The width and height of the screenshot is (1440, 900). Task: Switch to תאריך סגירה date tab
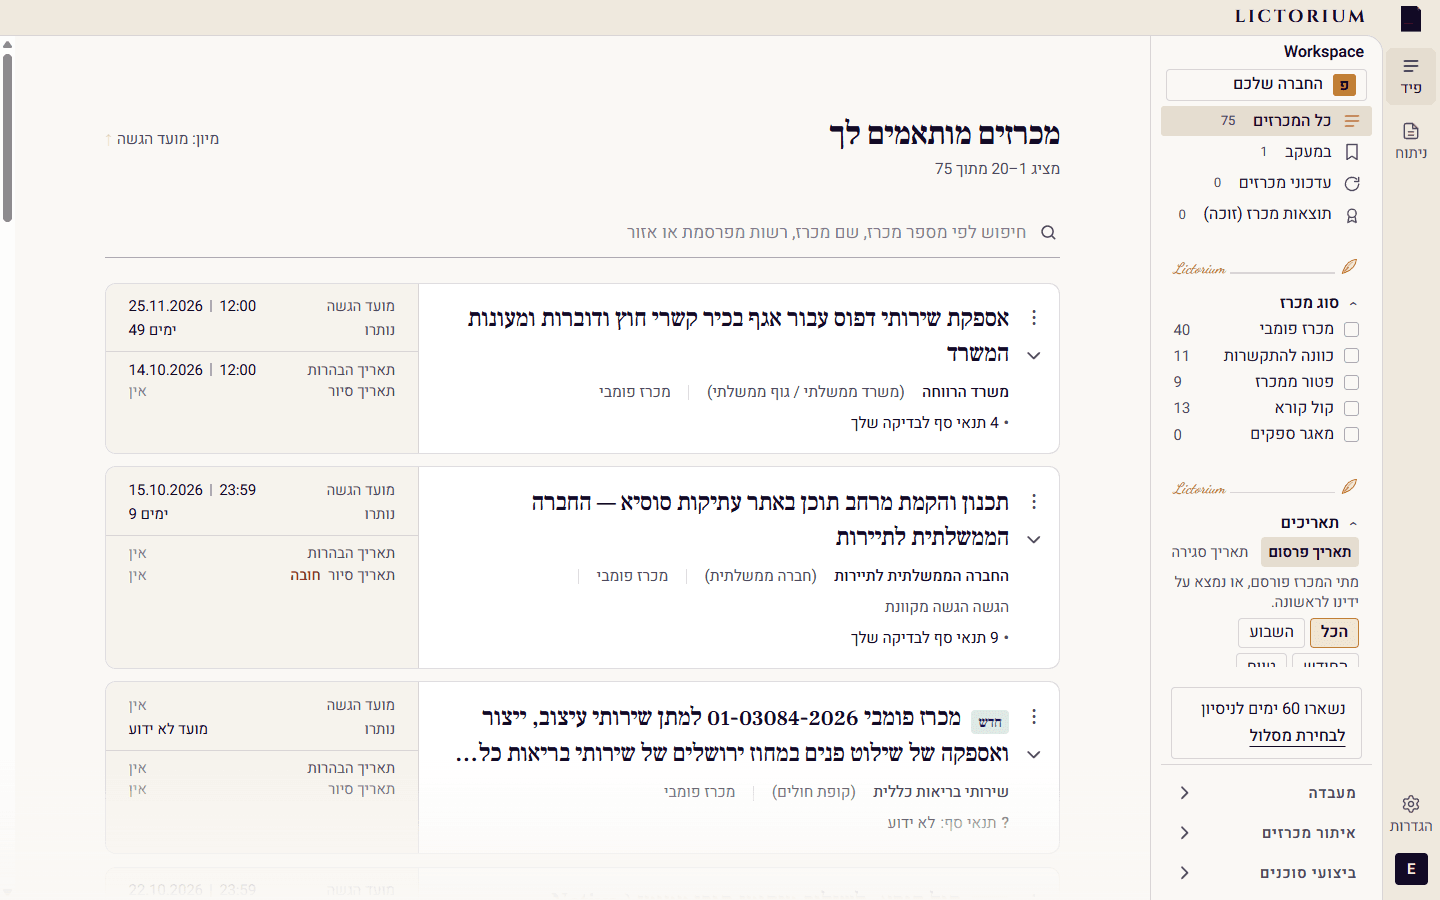(1210, 552)
